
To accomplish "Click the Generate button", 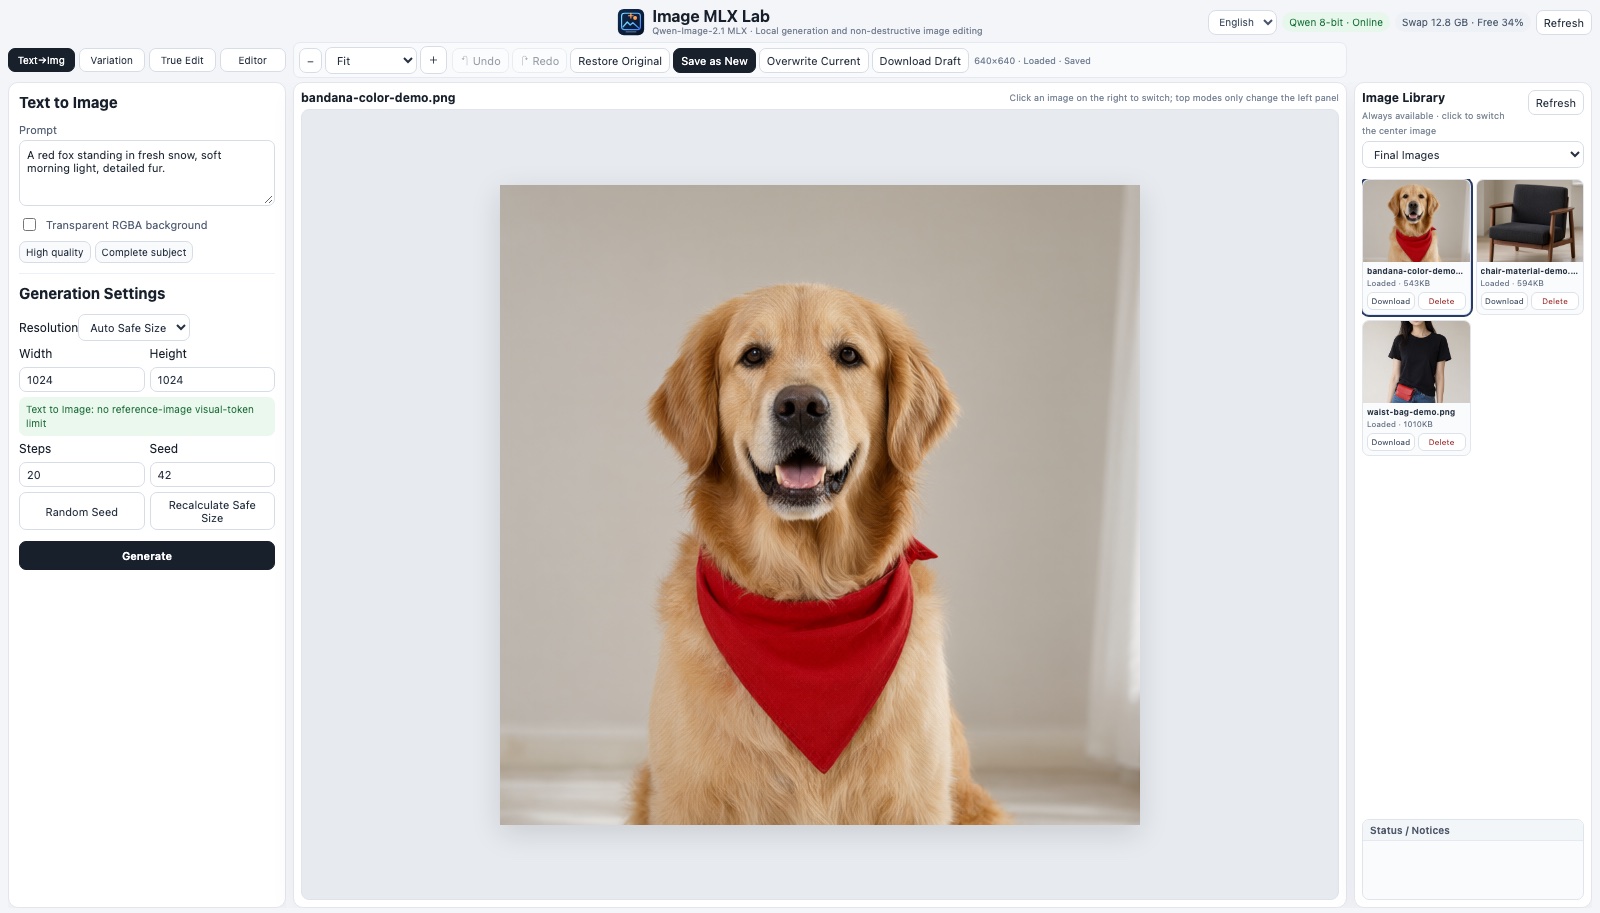I will (x=147, y=556).
